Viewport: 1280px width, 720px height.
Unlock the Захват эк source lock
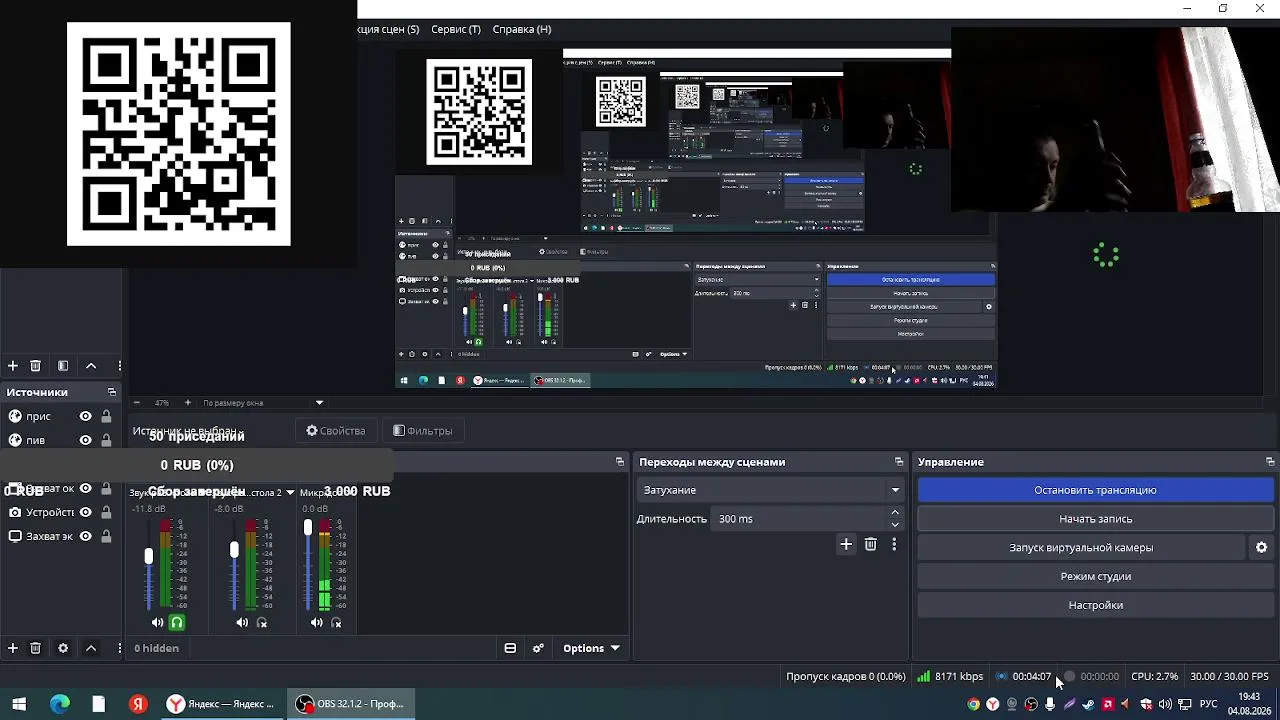click(106, 536)
